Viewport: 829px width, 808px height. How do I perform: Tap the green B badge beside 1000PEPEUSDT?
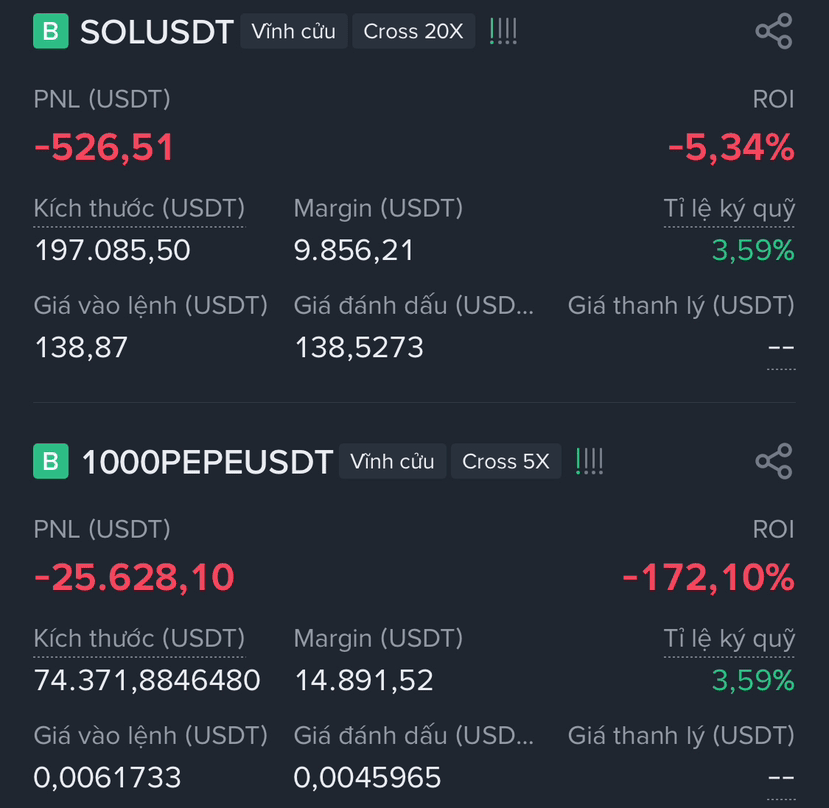tap(51, 461)
